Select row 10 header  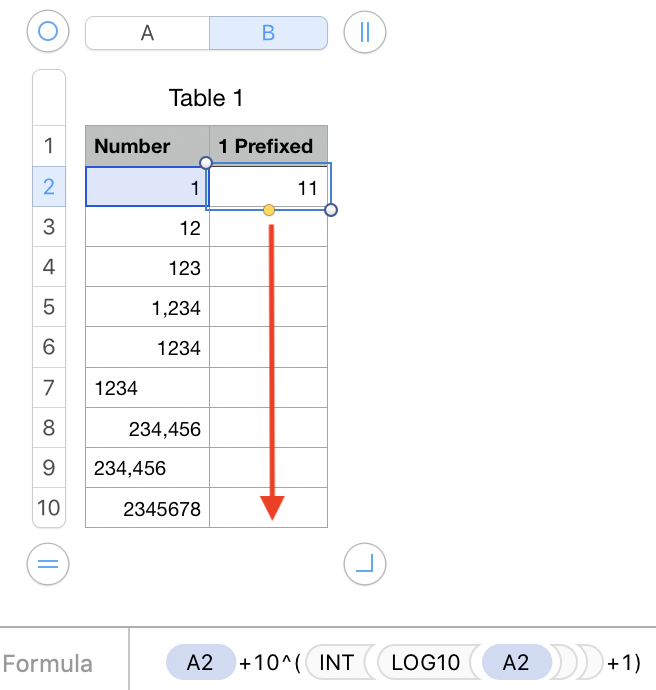pos(48,508)
